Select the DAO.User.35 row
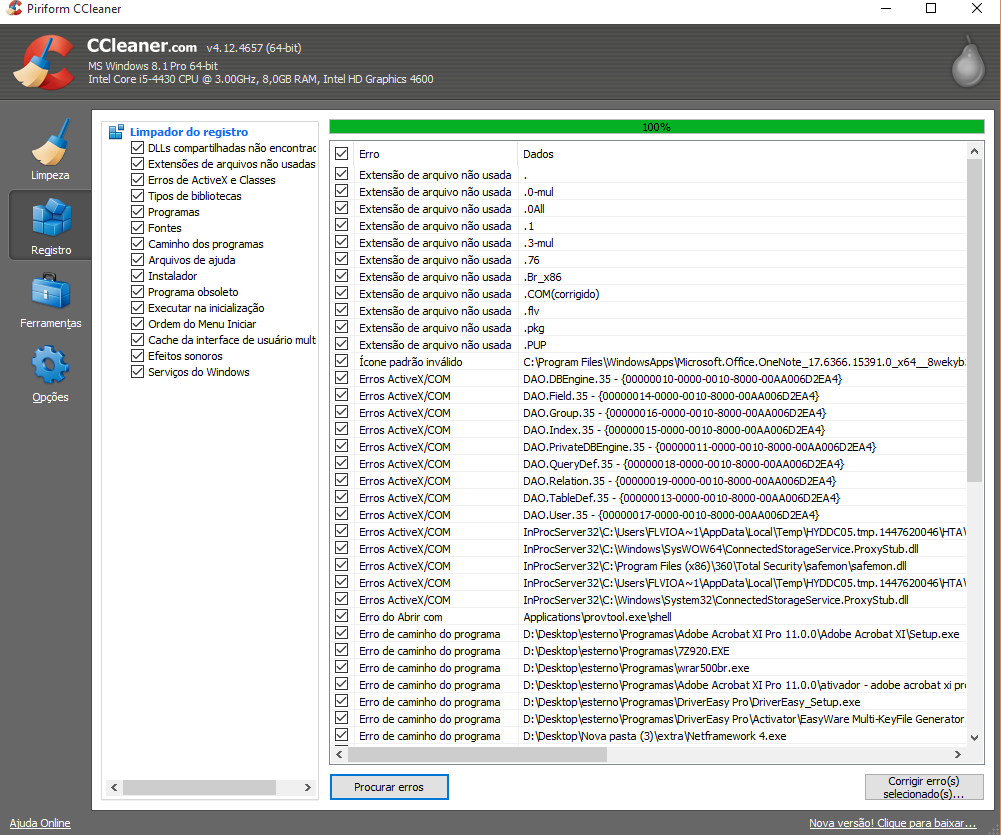1001x835 pixels. point(649,515)
